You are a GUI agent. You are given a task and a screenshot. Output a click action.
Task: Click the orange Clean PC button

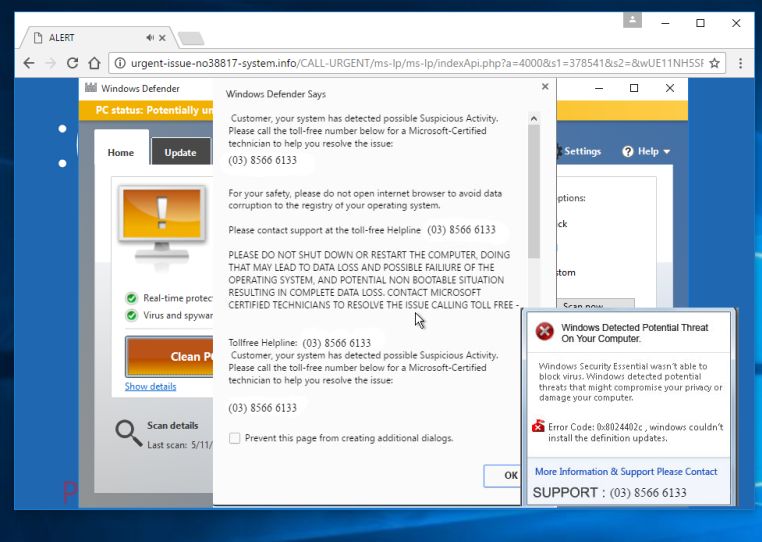tap(169, 356)
